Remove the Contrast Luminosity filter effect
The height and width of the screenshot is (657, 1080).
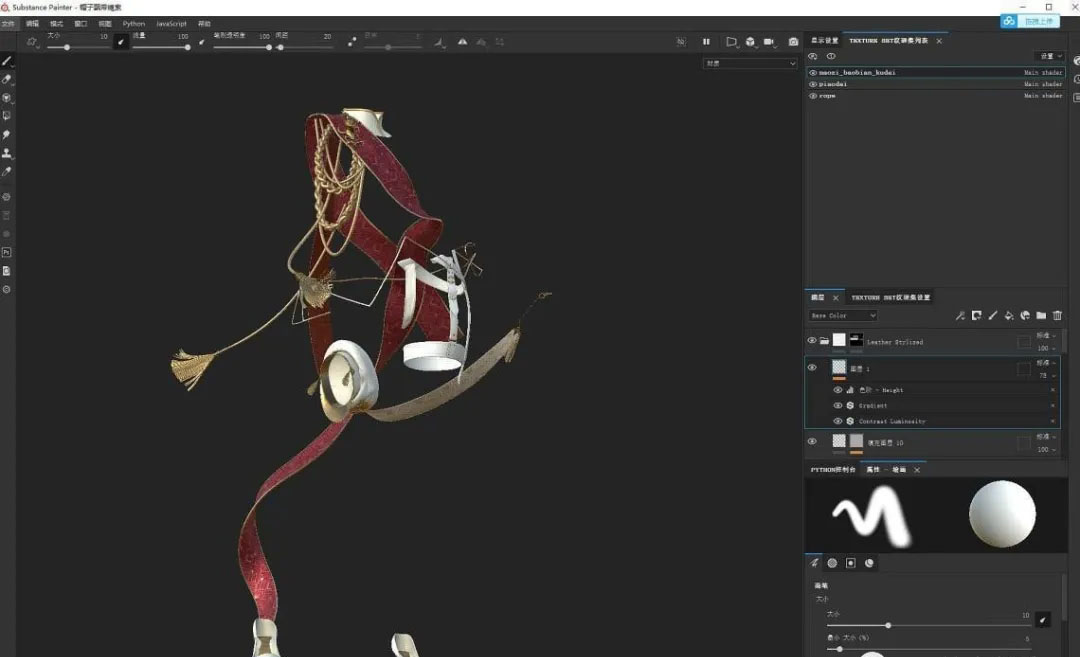[1052, 421]
